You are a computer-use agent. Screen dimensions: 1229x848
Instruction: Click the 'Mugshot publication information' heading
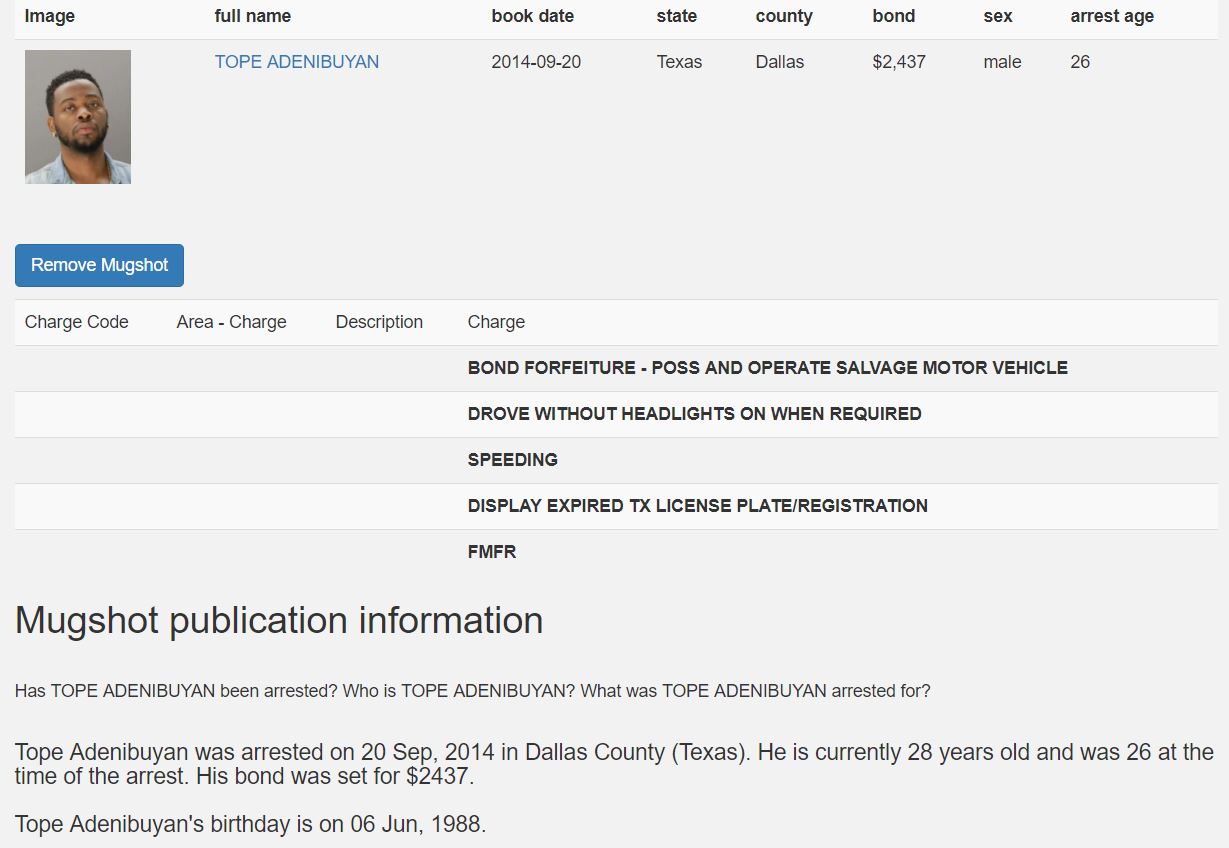(x=279, y=620)
